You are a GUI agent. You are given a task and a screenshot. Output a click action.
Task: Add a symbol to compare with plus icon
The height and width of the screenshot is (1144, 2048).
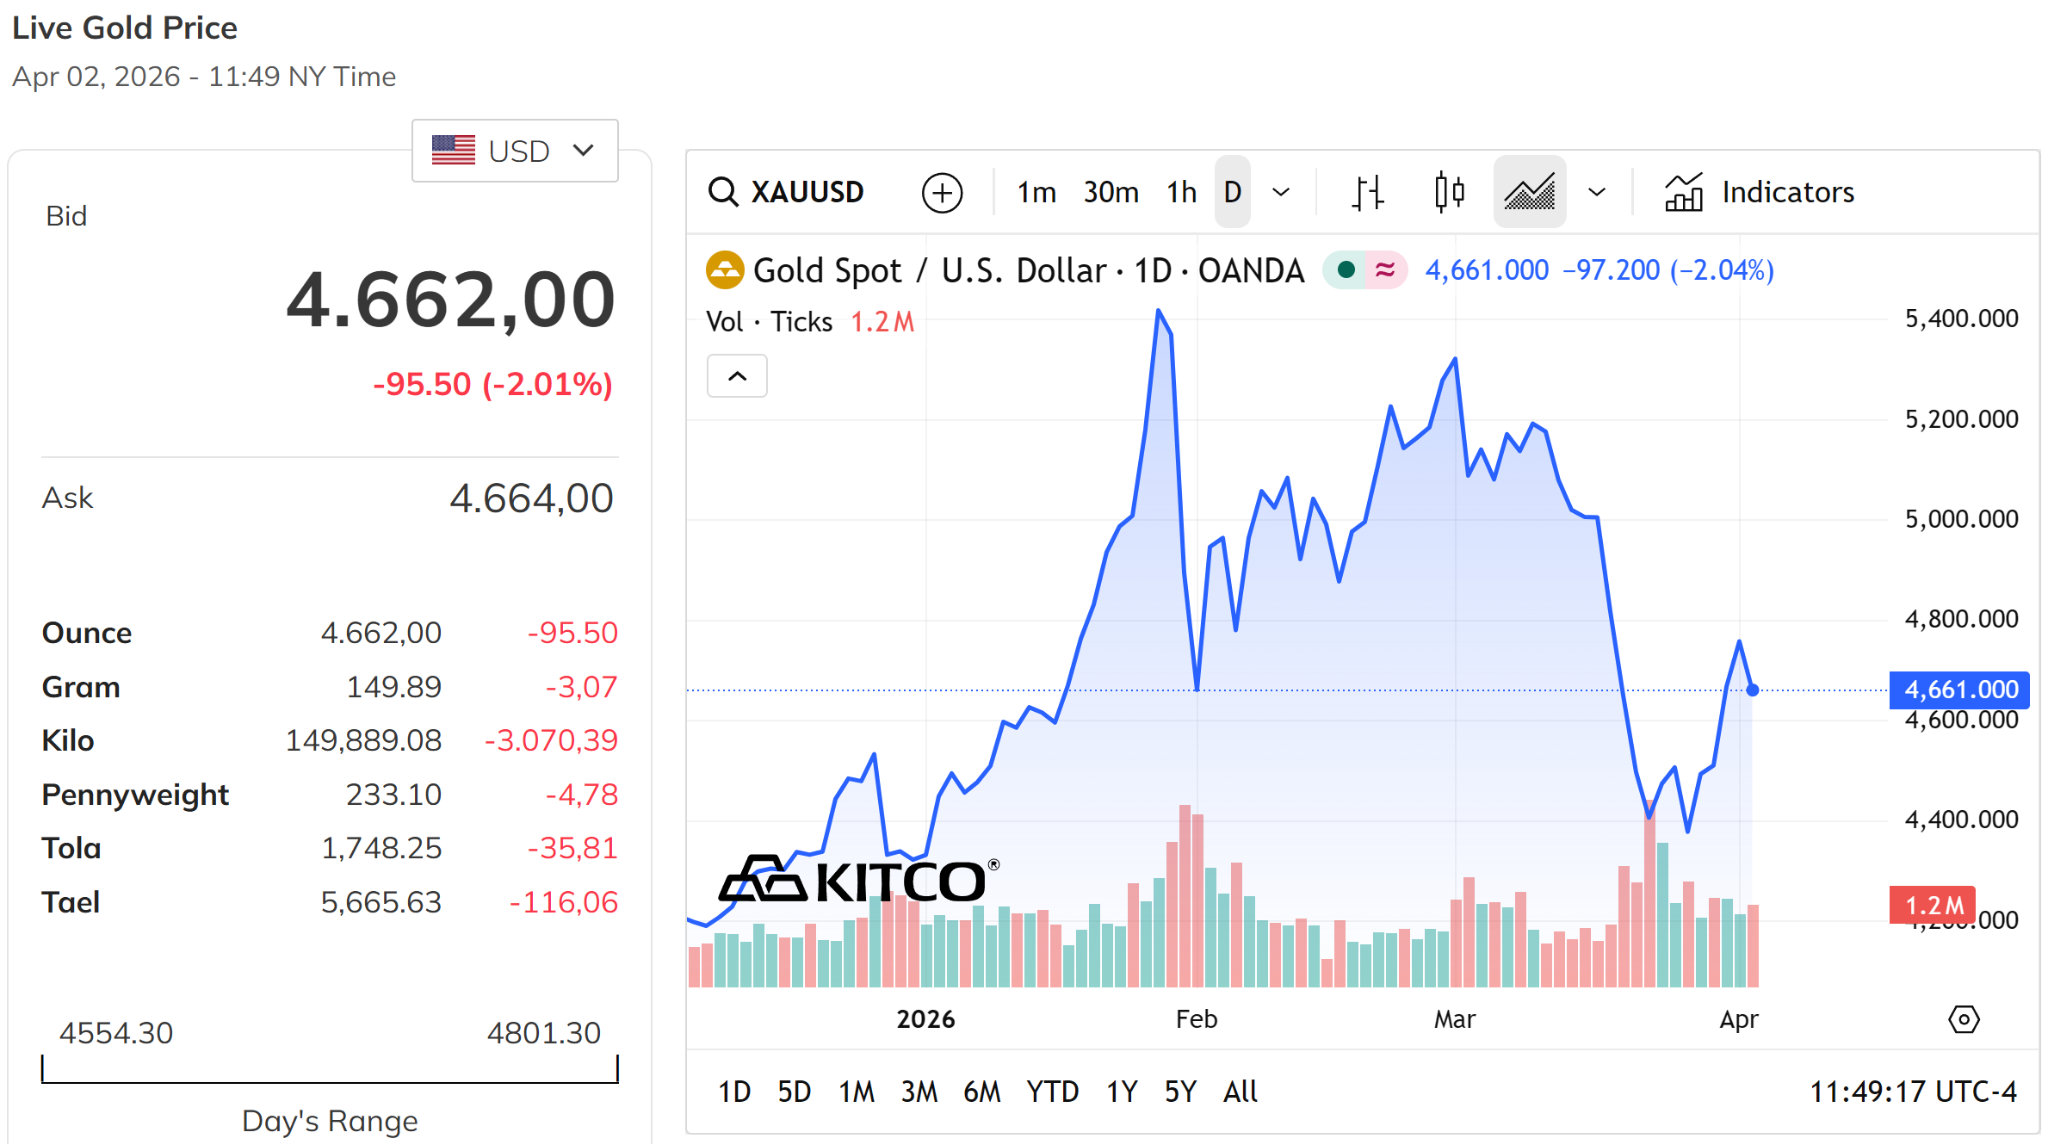(942, 192)
